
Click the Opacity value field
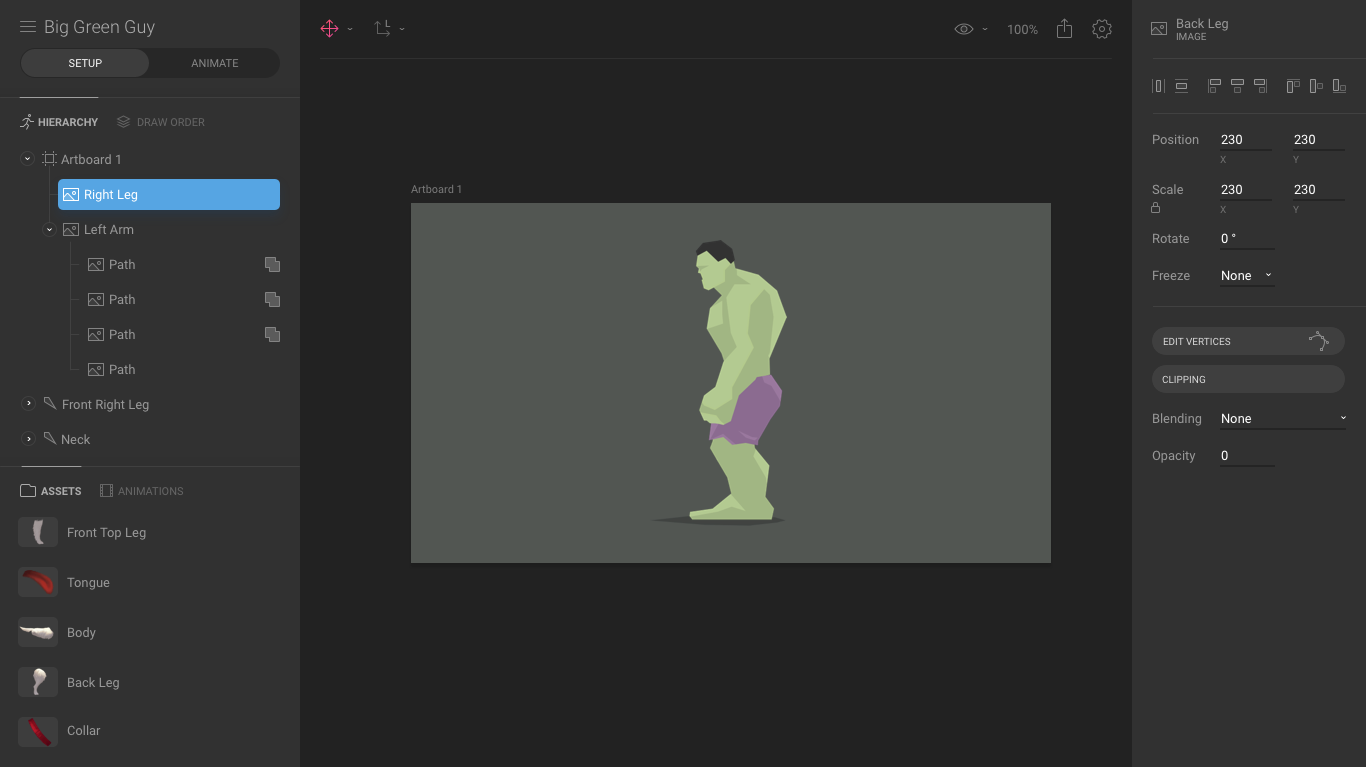(x=1247, y=456)
